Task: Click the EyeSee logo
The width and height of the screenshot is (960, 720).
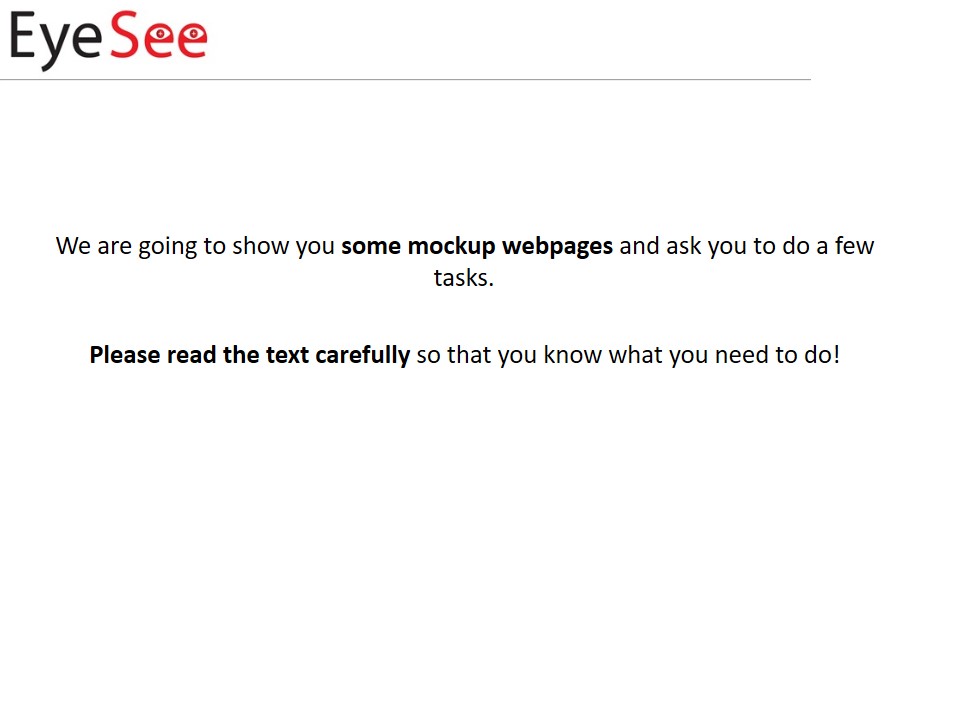Action: [x=109, y=39]
